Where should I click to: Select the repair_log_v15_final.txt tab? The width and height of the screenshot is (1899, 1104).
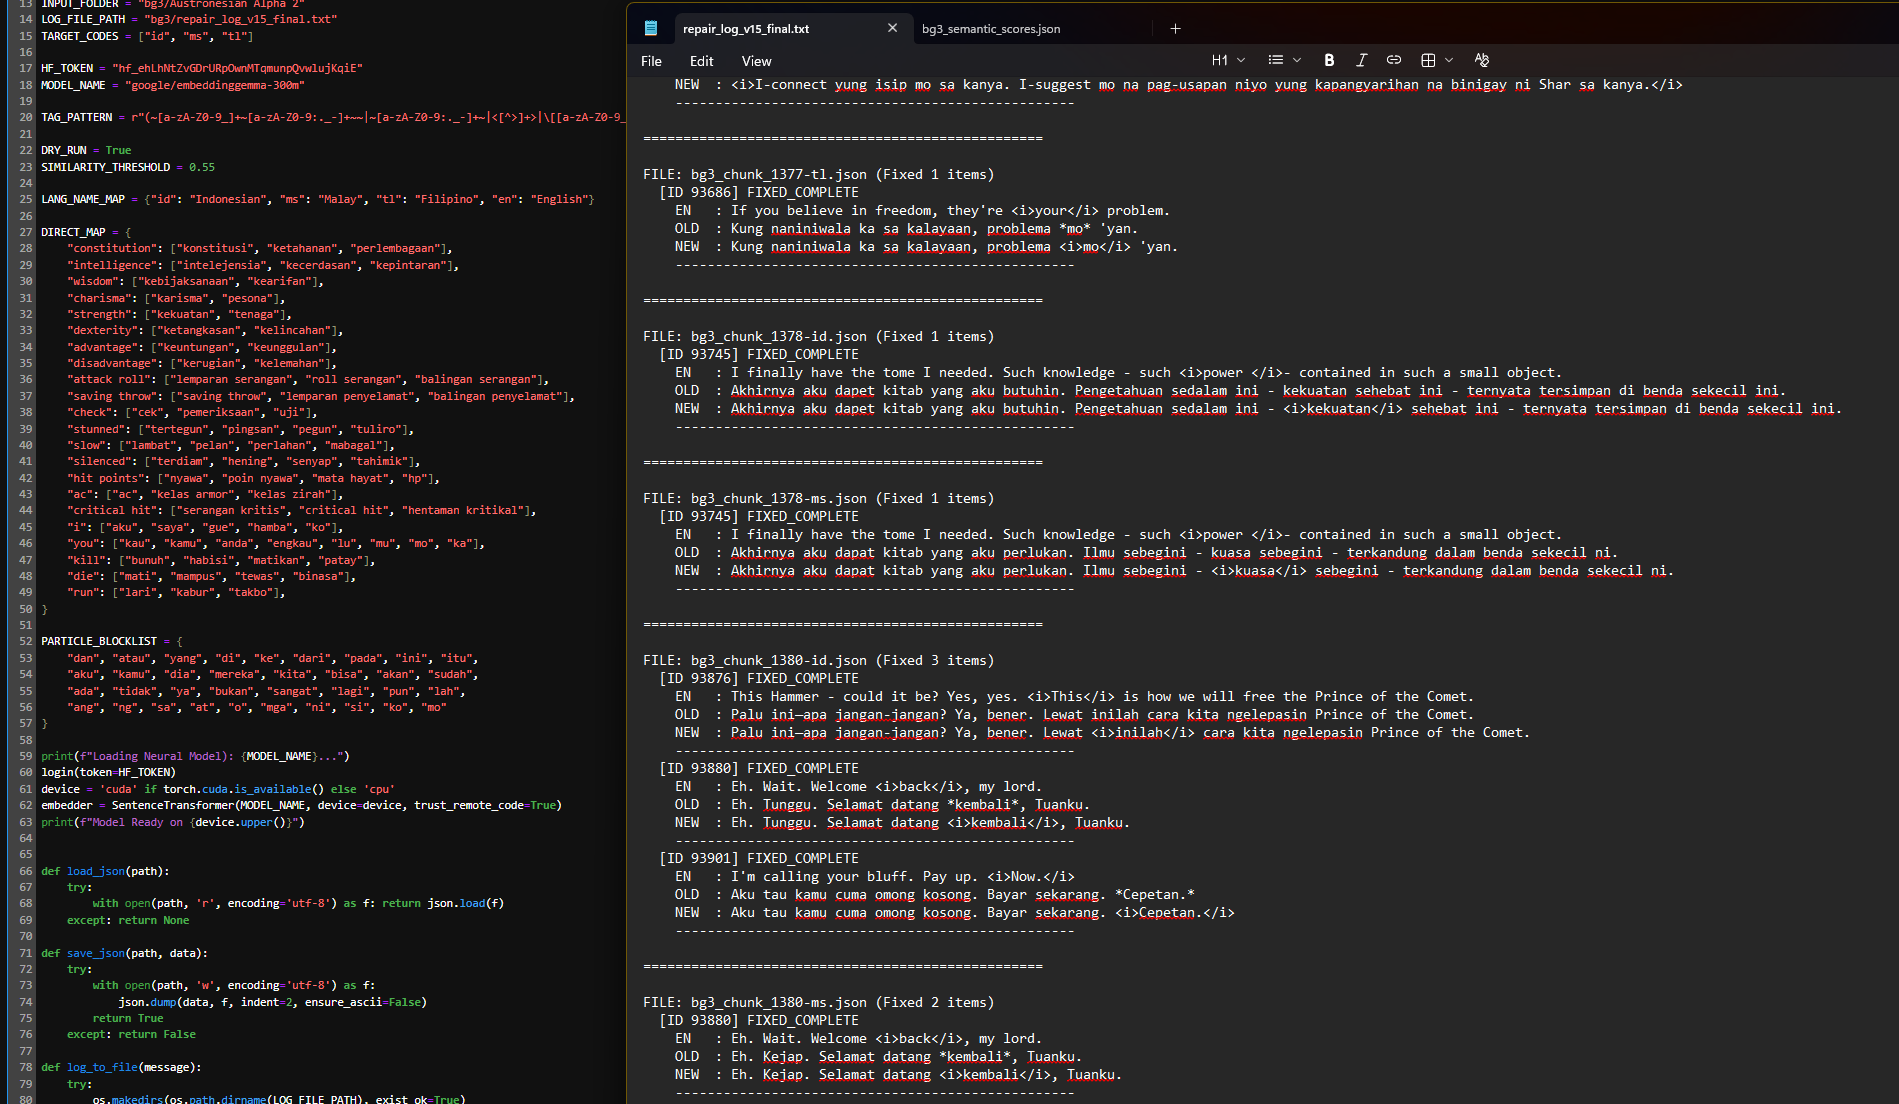pos(745,29)
